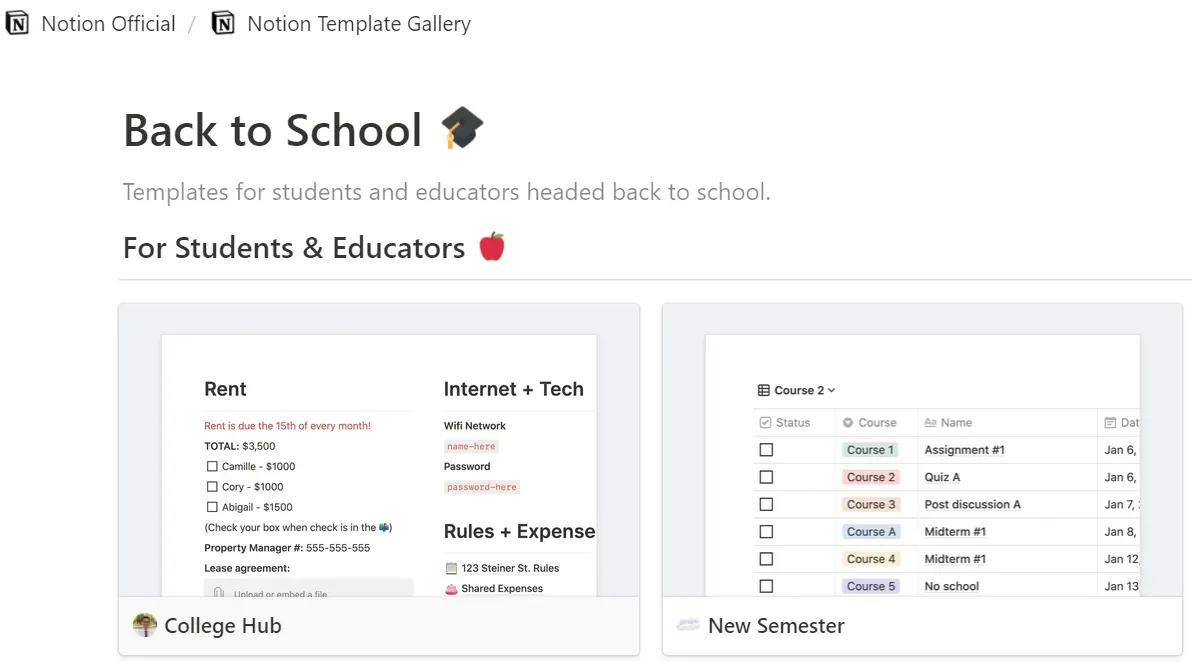Click the New Semester page icon
Screen dimensions: 1192x662
(687, 626)
